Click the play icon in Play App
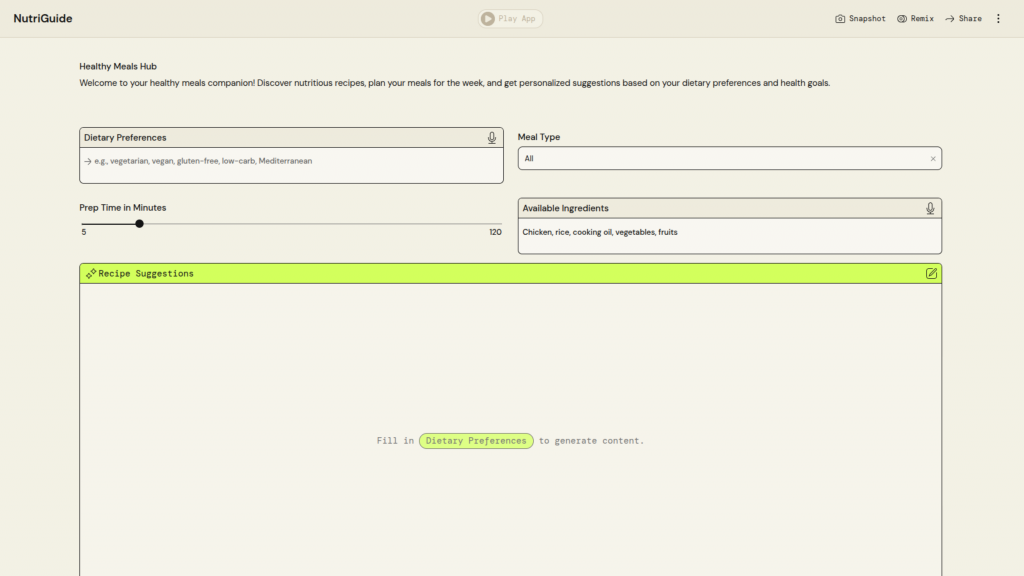Screen dimensions: 1024x576 487,19
